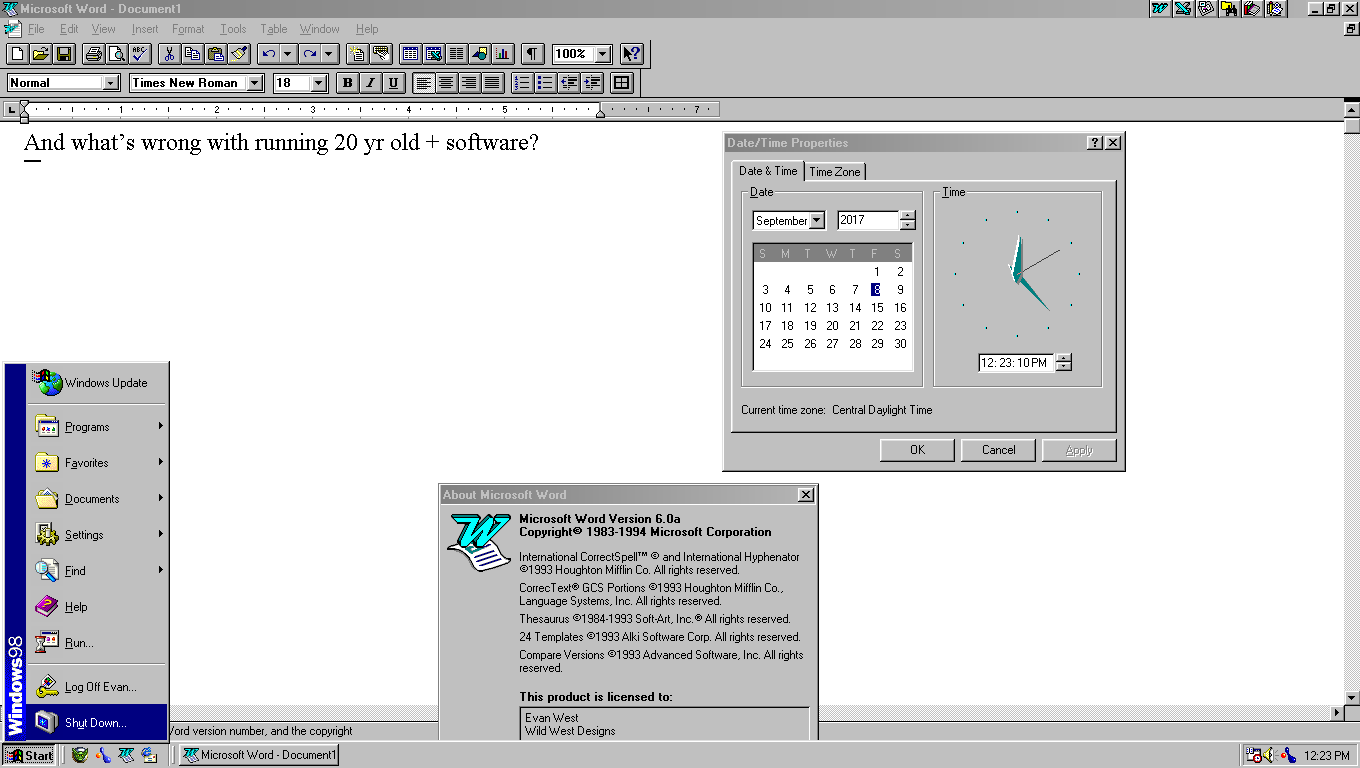Open the Times New Roman font dropdown
The image size is (1360, 768).
click(x=255, y=83)
